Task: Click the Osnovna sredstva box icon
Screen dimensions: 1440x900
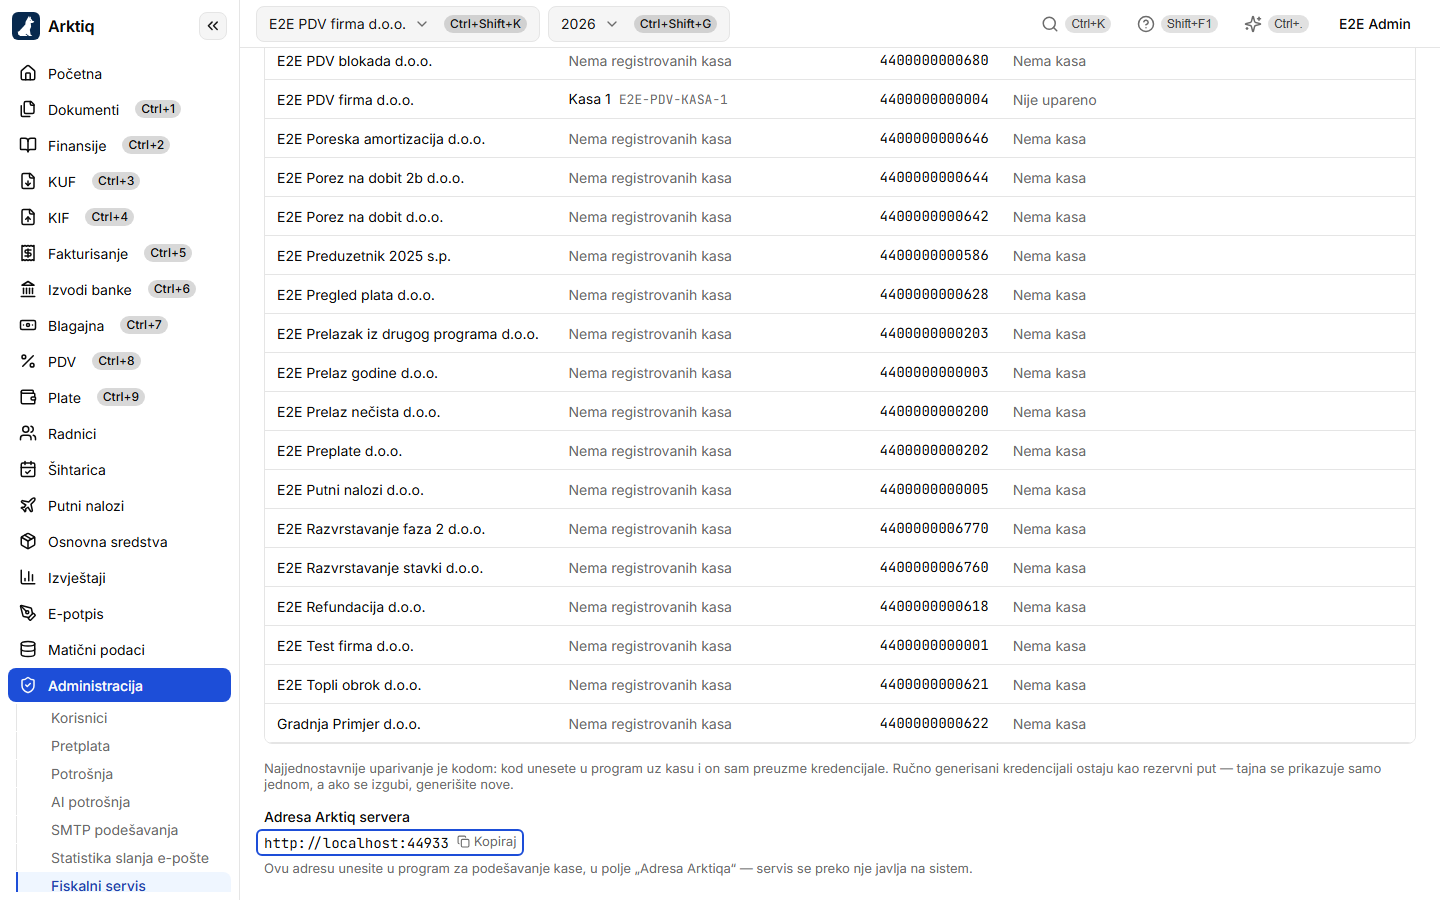Action: tap(28, 541)
